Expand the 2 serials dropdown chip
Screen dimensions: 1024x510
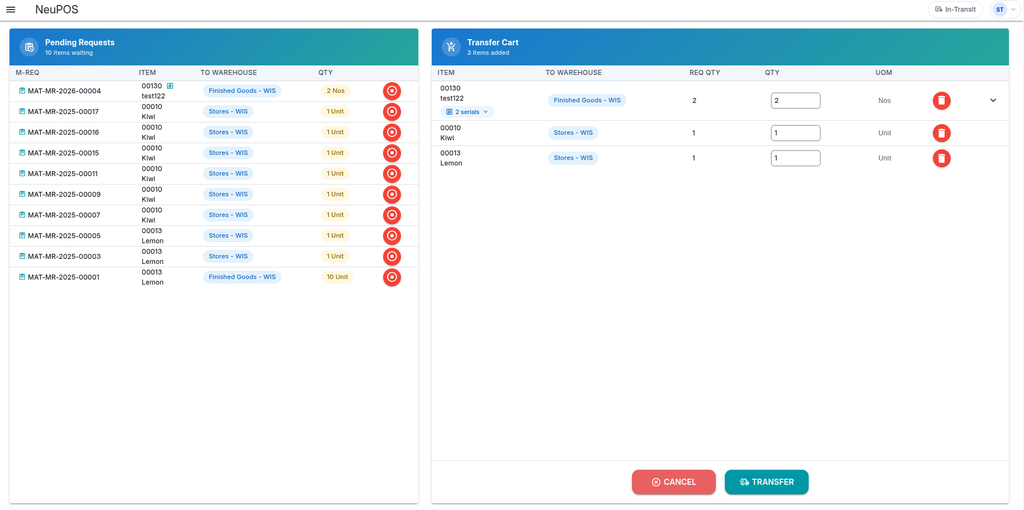[467, 112]
